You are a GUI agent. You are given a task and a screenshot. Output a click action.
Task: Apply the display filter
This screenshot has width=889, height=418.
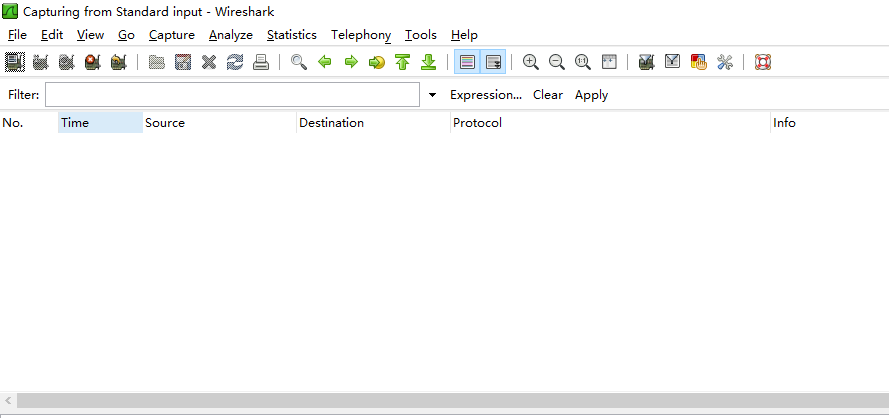(x=591, y=95)
